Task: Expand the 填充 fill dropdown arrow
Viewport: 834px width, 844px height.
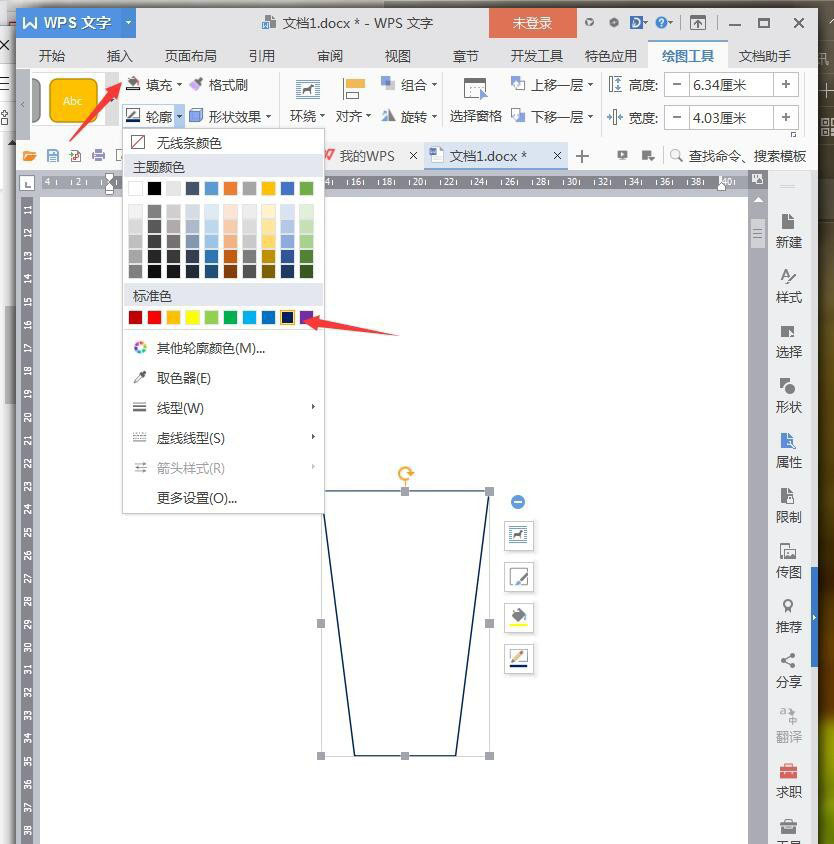Action: (x=180, y=86)
